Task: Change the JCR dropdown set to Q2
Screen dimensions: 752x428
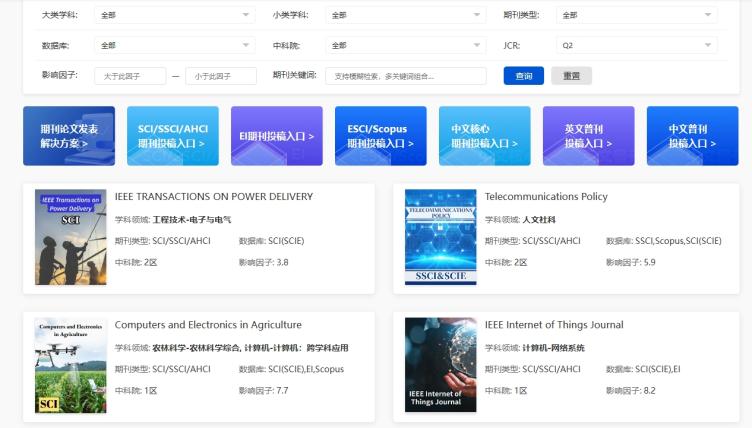Action: (636, 45)
